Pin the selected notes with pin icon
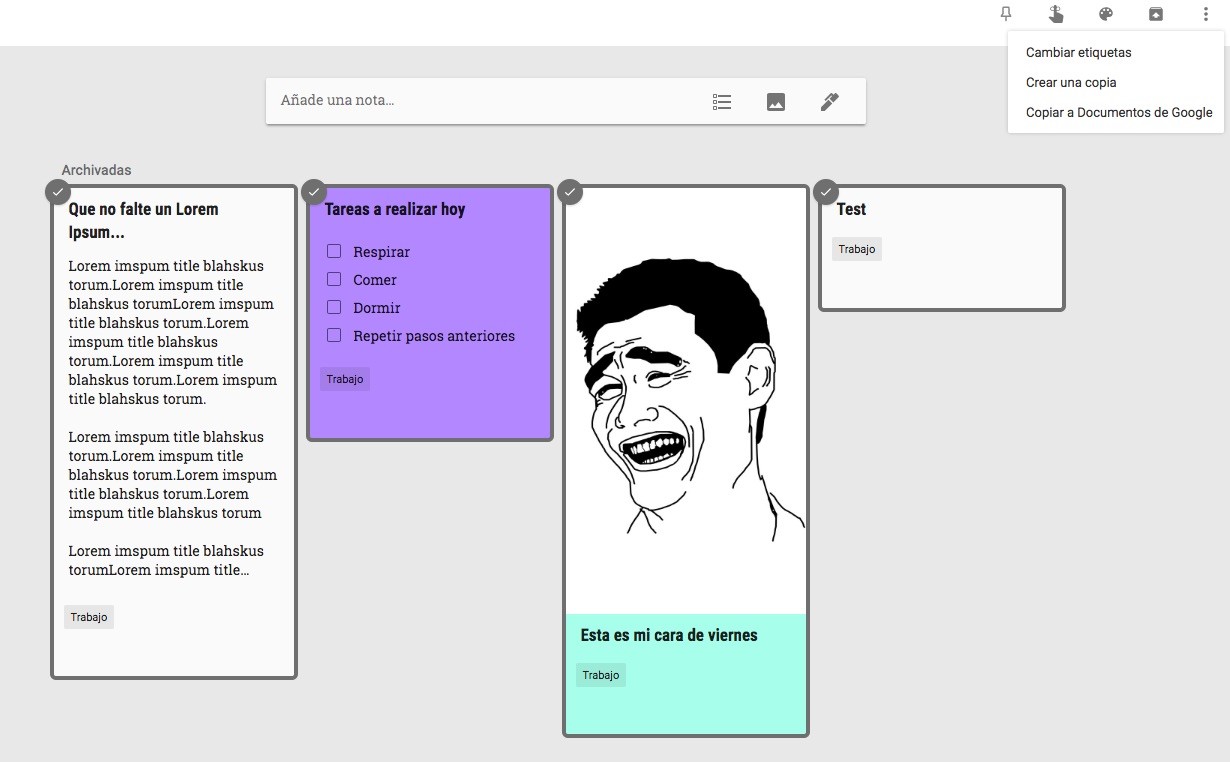This screenshot has height=762, width=1230. pyautogui.click(x=1006, y=14)
